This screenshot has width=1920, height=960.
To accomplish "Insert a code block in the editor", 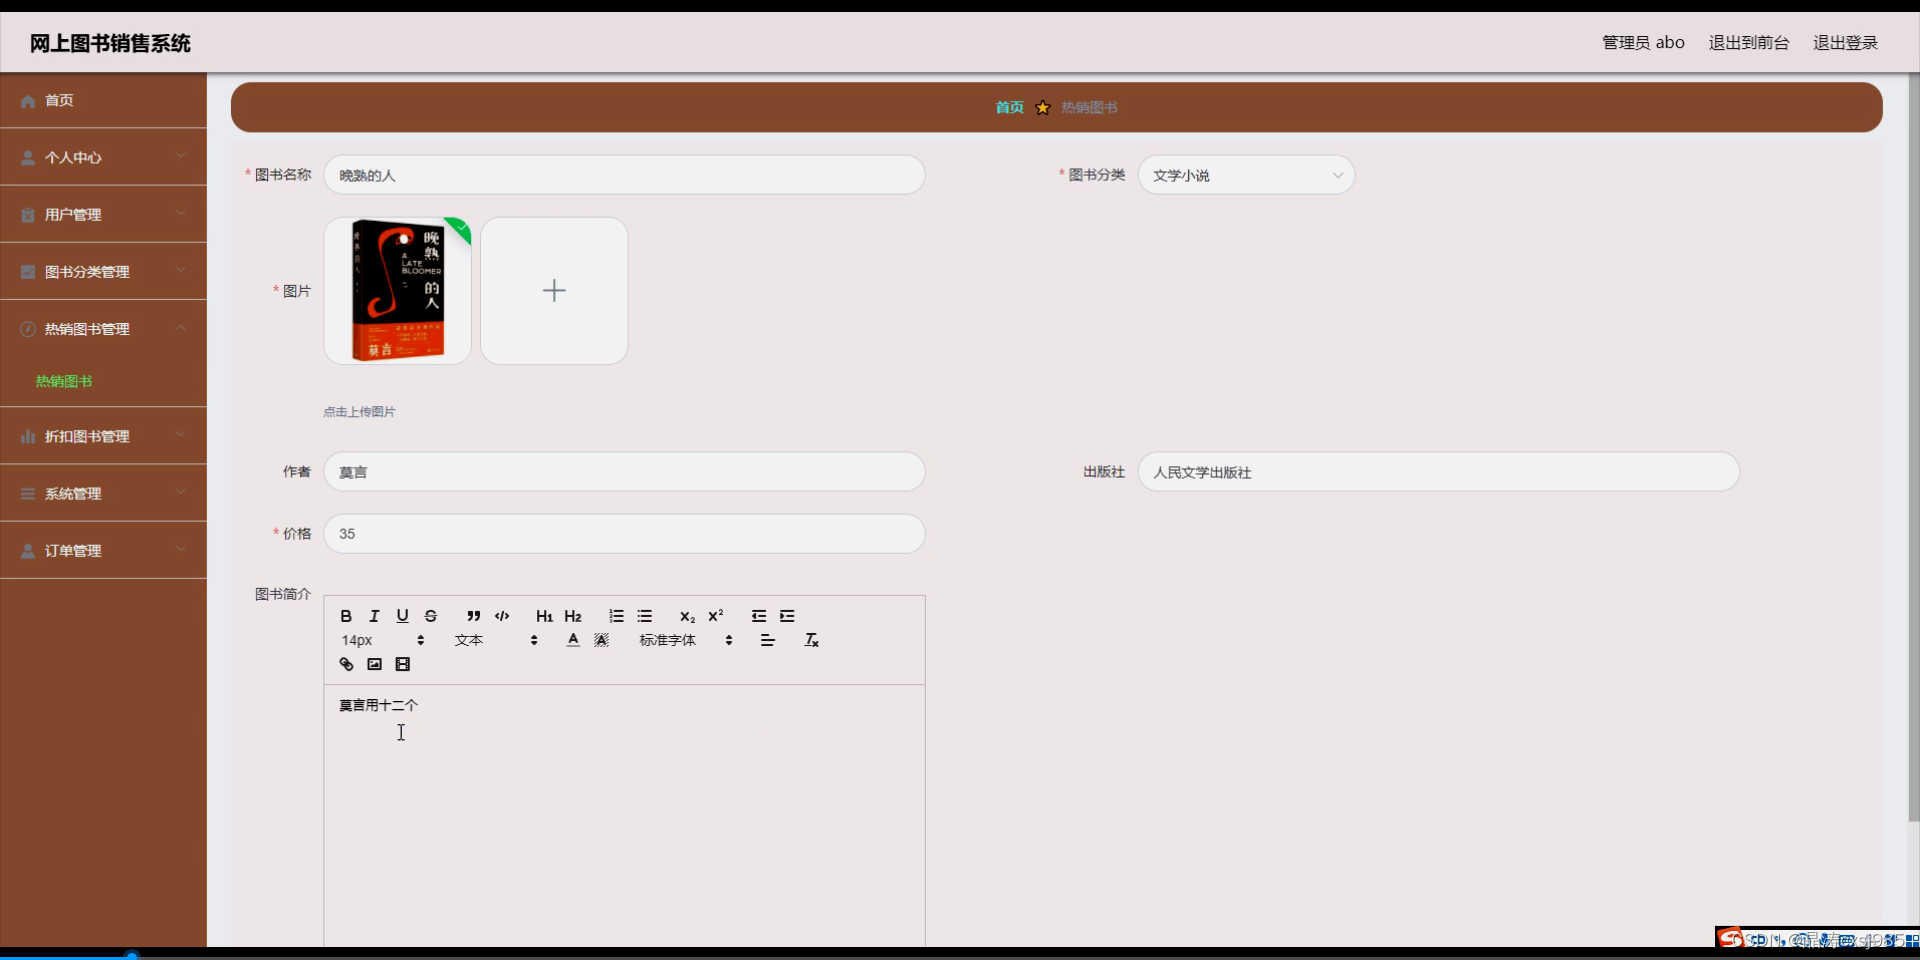I will click(502, 616).
